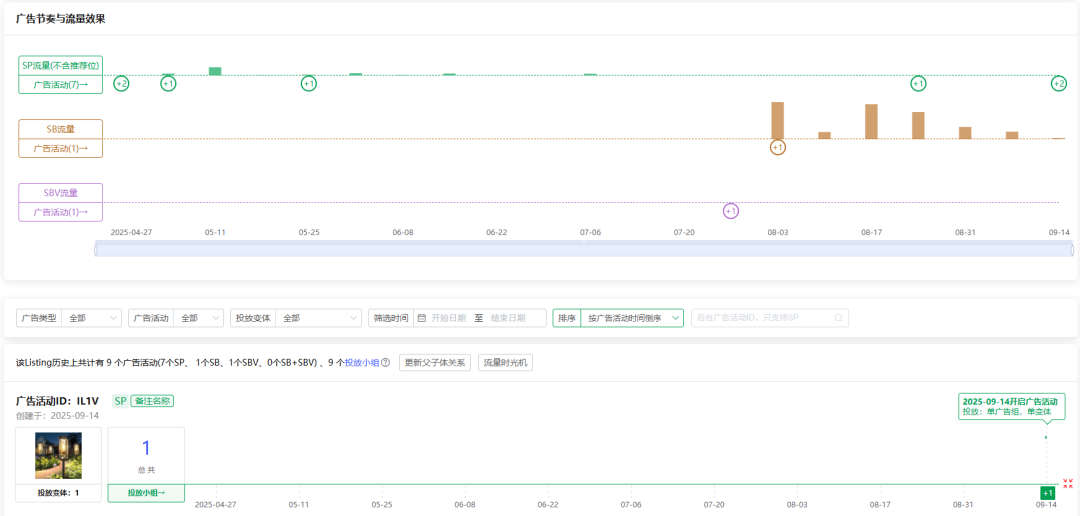Click the help icon beside 投放小组 link
The image size is (1080, 516).
tap(386, 362)
